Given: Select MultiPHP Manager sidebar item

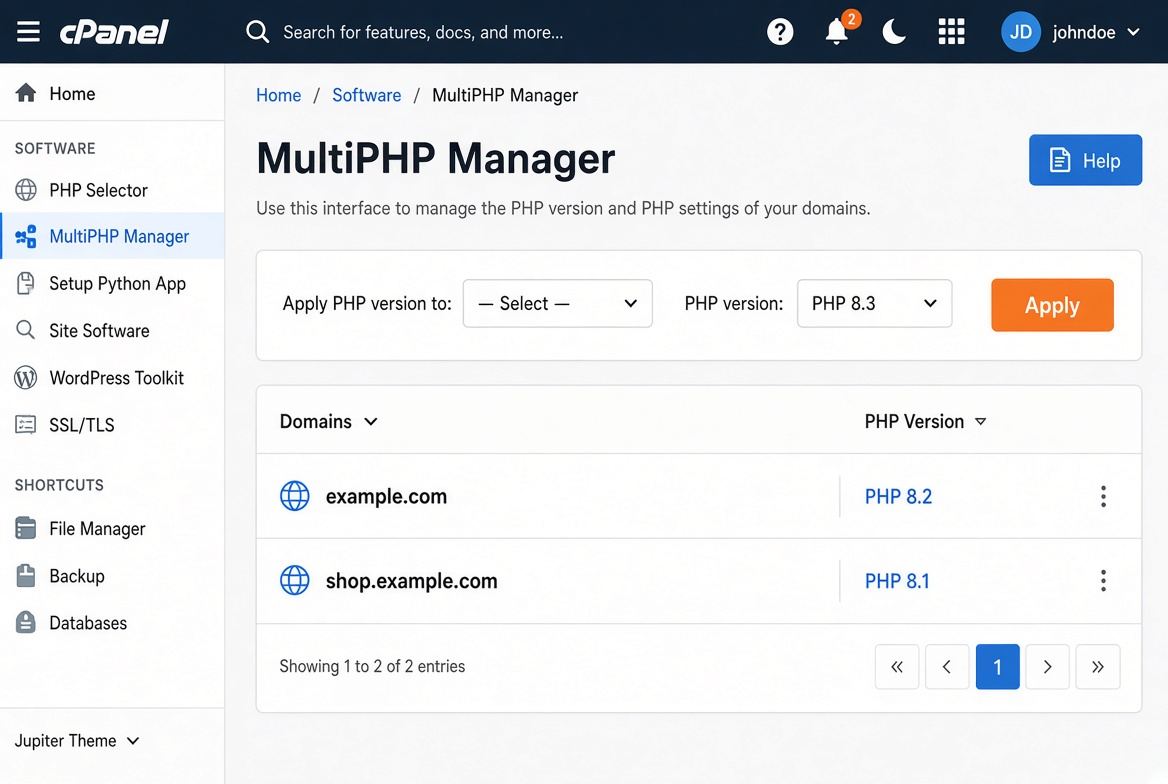Looking at the screenshot, I should 112,236.
